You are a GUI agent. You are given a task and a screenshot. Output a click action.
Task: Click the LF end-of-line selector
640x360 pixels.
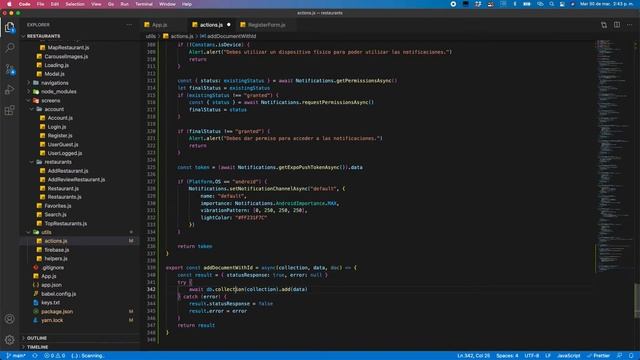click(548, 356)
